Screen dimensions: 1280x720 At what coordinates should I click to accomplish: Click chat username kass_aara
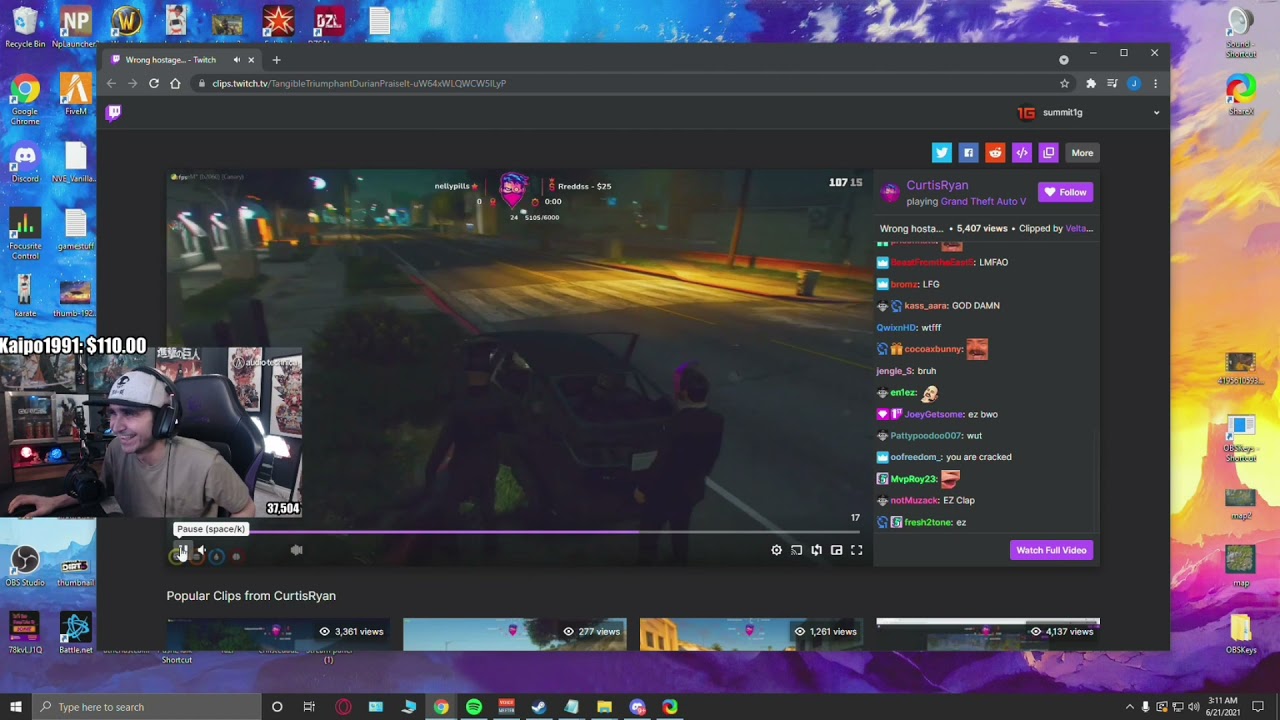[925, 306]
